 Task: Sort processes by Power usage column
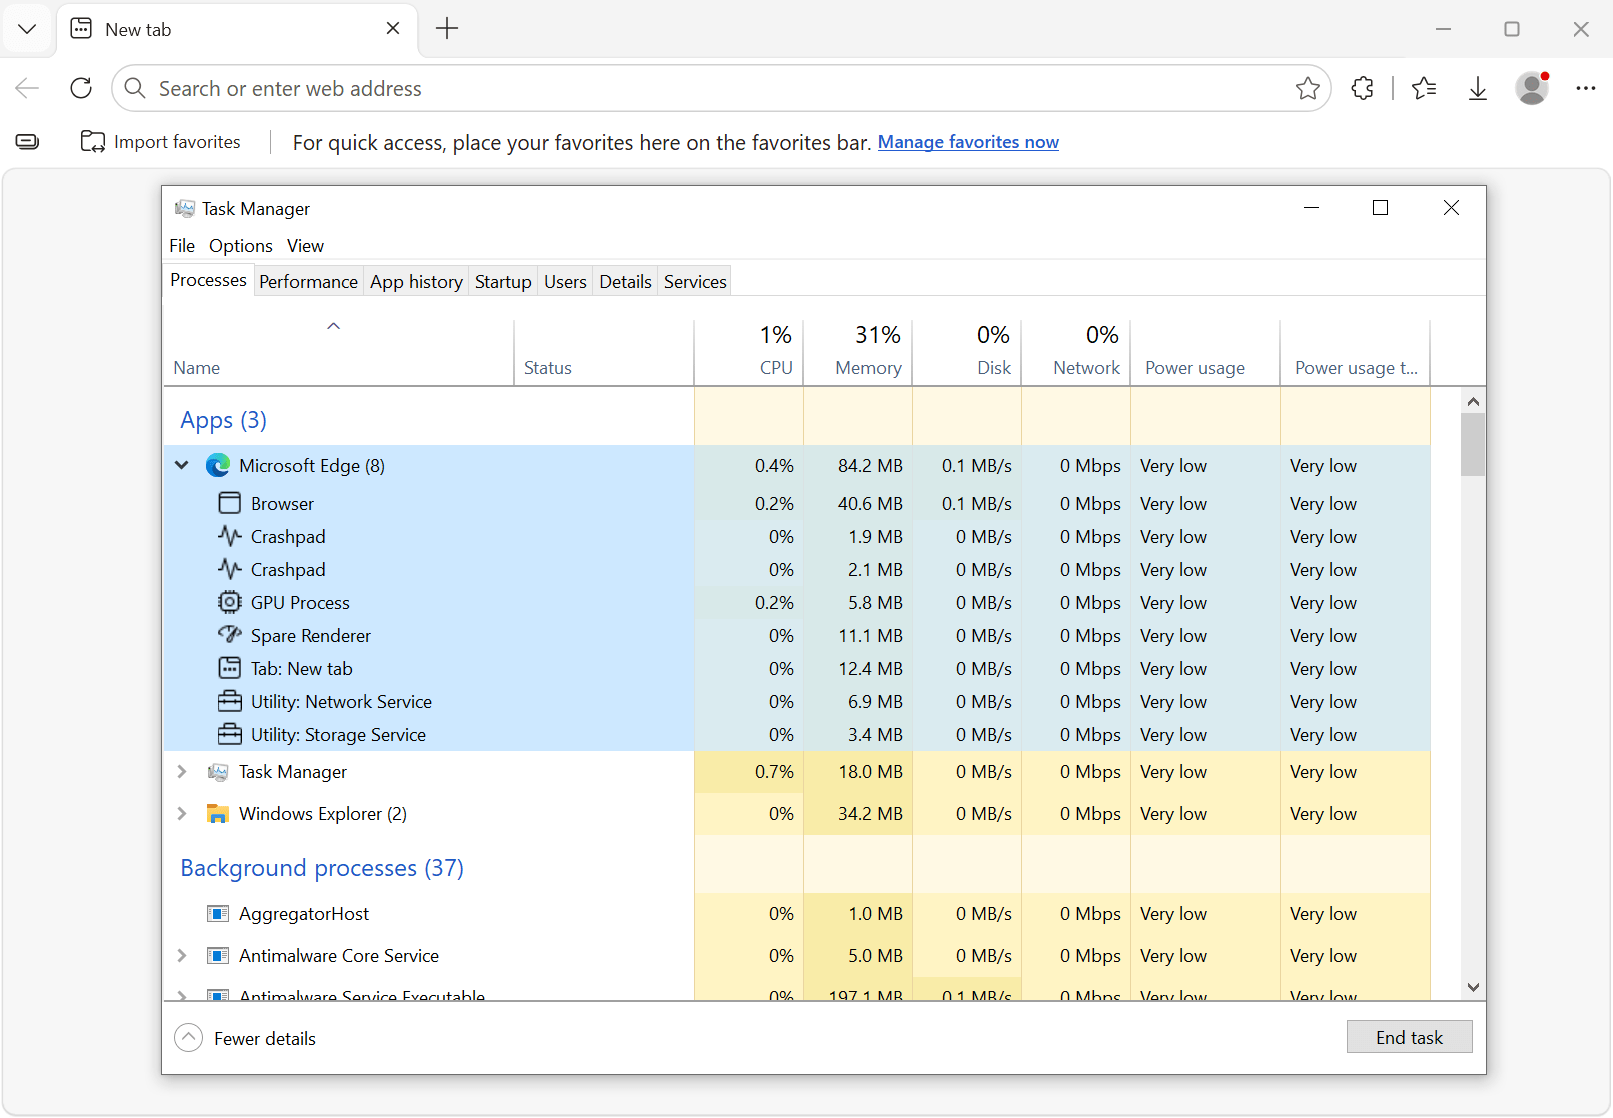pos(1205,352)
